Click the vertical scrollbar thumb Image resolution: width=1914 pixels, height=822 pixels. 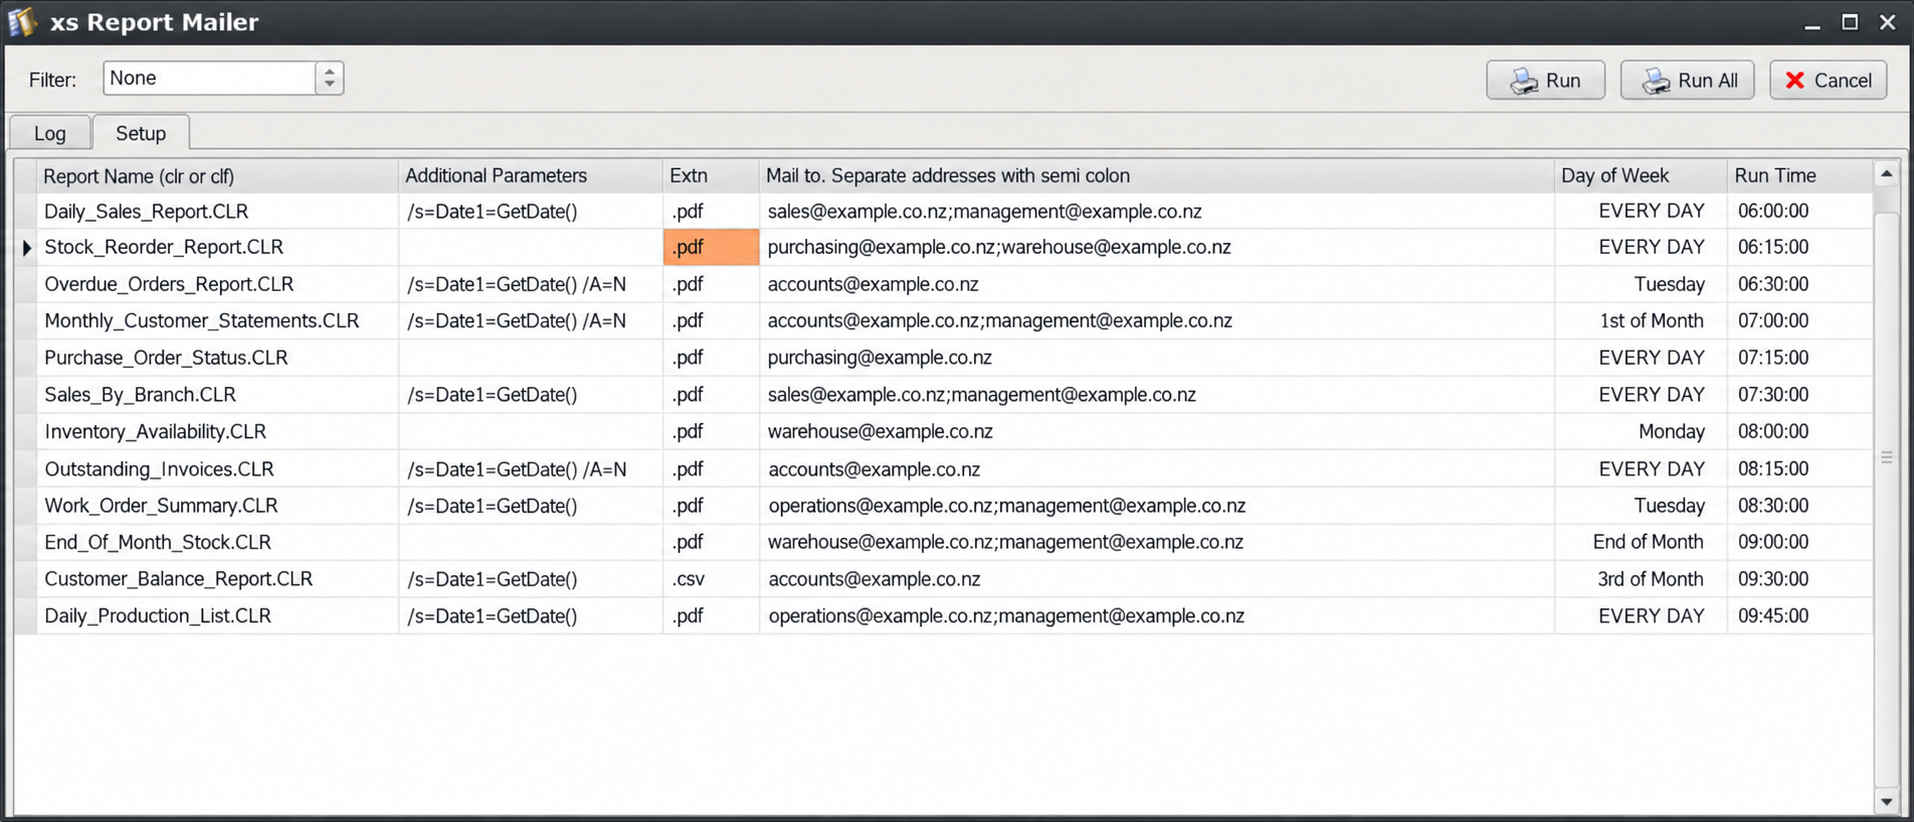(1886, 457)
